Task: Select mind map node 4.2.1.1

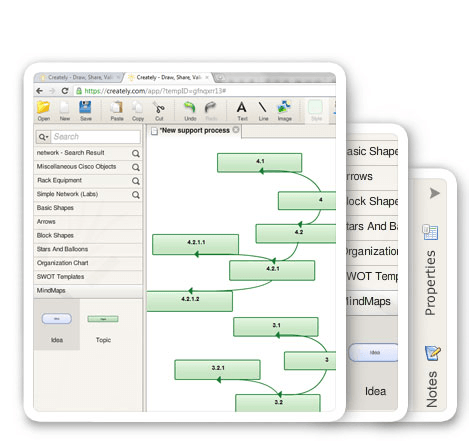Action: (x=196, y=244)
